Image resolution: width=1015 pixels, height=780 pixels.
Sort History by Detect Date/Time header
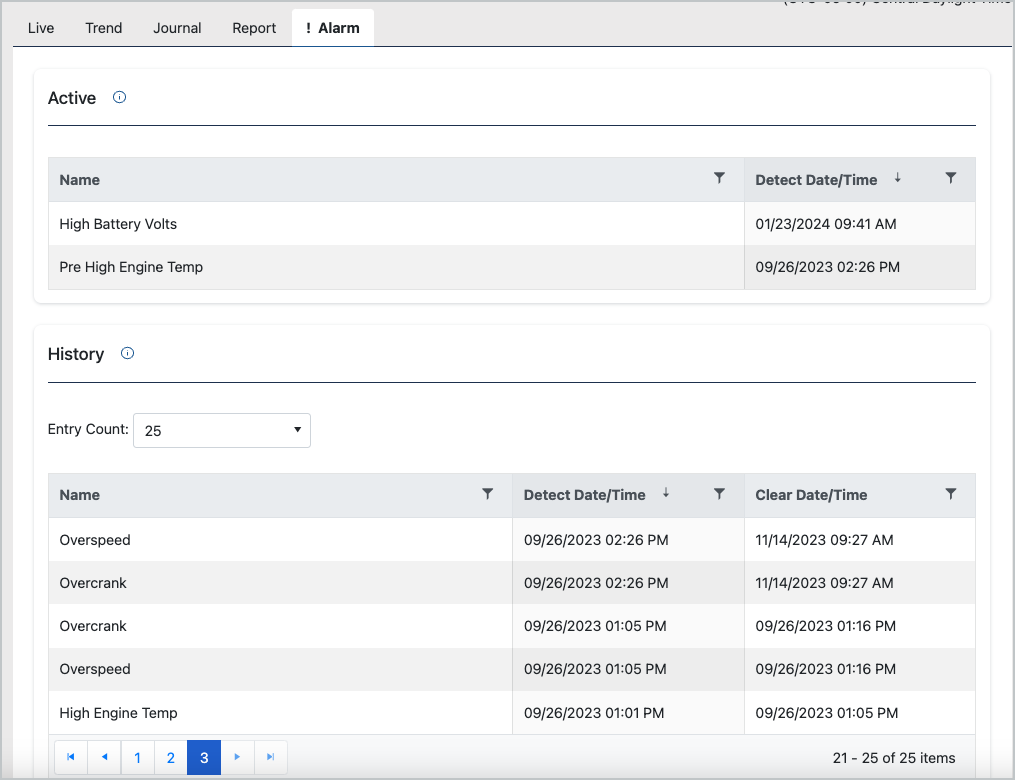(585, 495)
